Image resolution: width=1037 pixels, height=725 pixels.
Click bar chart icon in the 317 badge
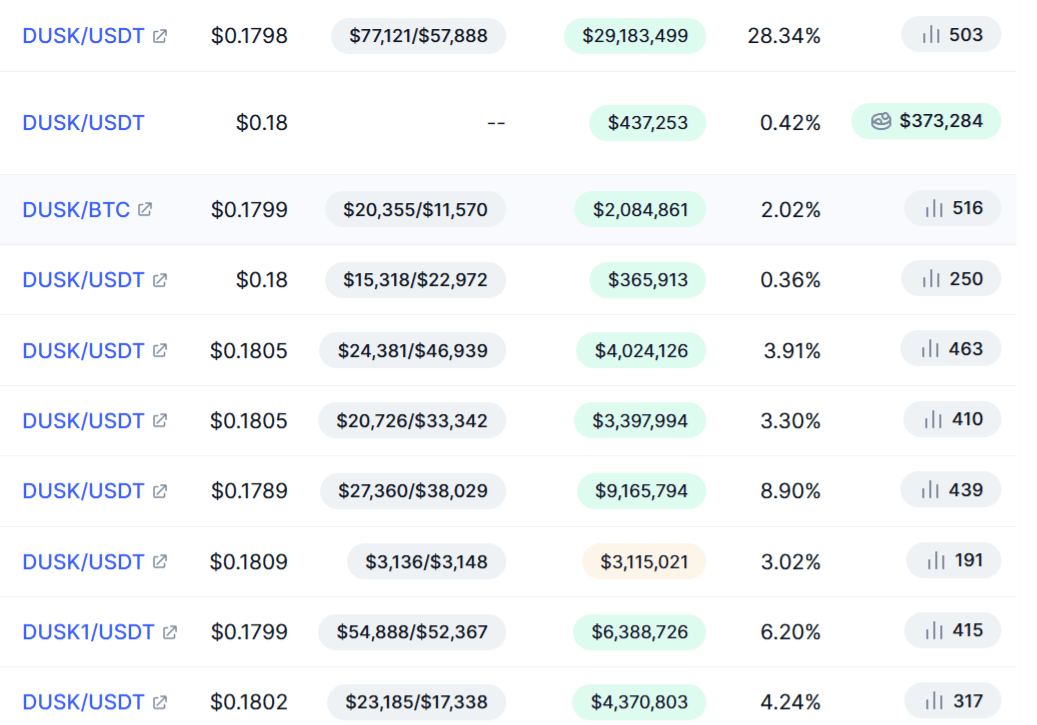(934, 701)
